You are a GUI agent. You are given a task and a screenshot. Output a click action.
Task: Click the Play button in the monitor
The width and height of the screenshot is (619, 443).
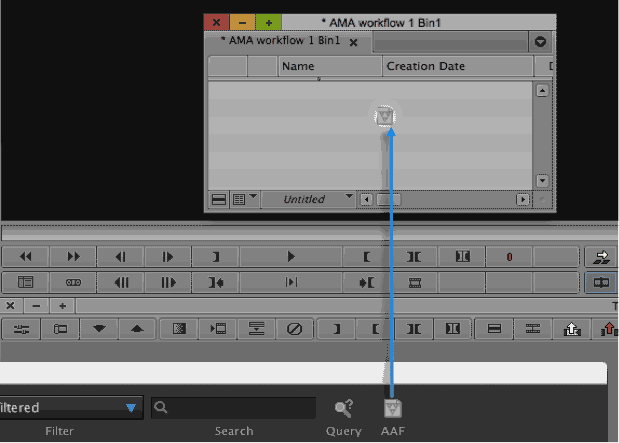(291, 257)
